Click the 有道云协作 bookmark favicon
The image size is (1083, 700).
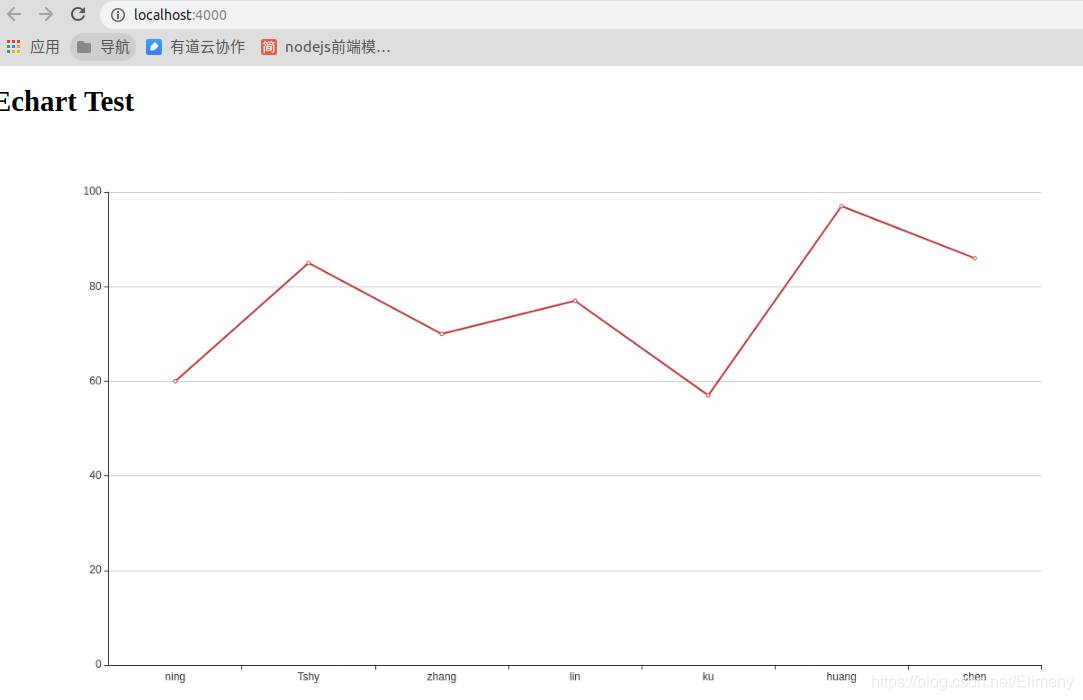coord(154,47)
